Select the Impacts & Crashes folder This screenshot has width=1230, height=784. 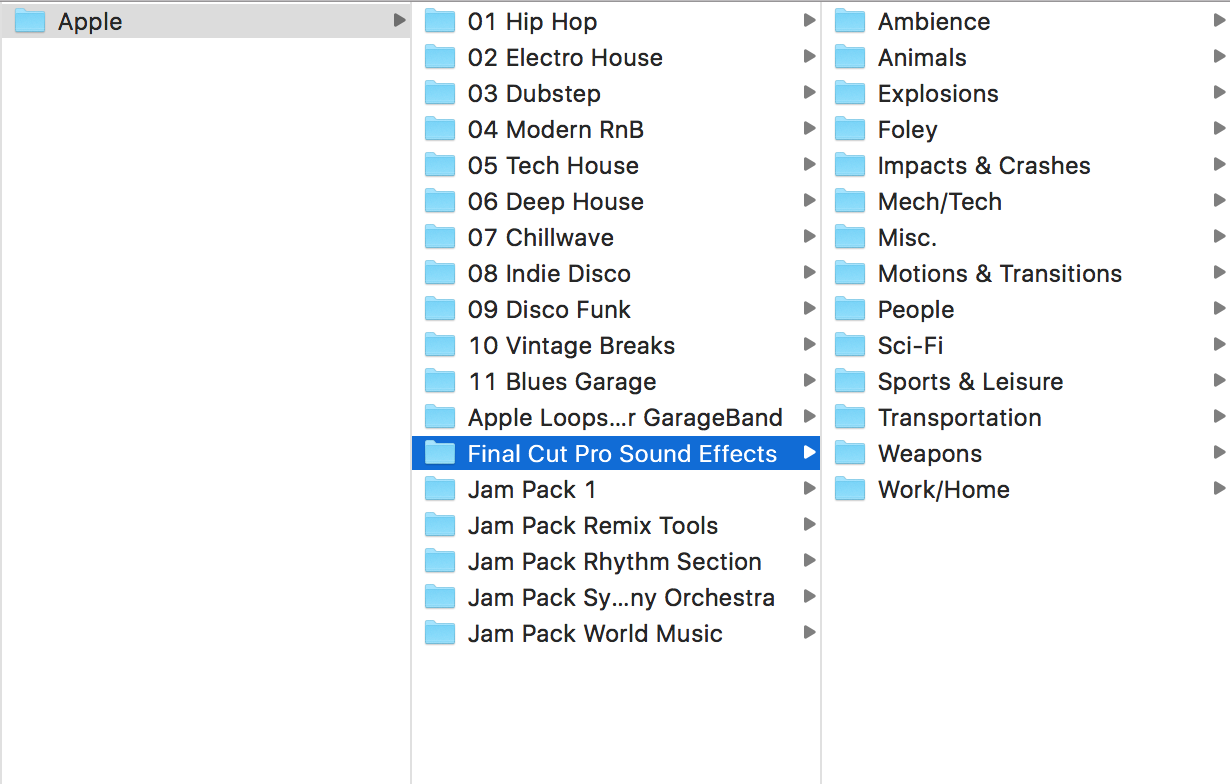pos(983,165)
